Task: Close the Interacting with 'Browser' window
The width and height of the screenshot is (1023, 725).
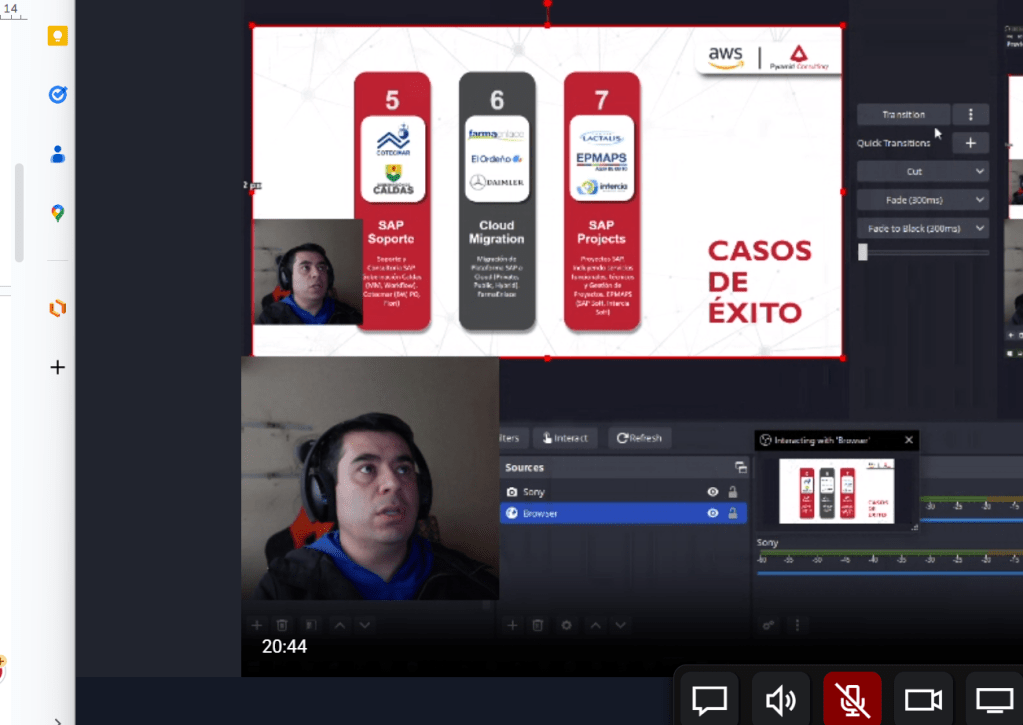Action: click(x=909, y=440)
